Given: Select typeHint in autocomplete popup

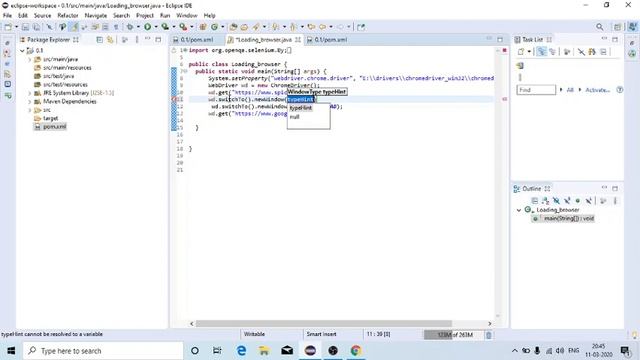Looking at the screenshot, I should tap(301, 108).
